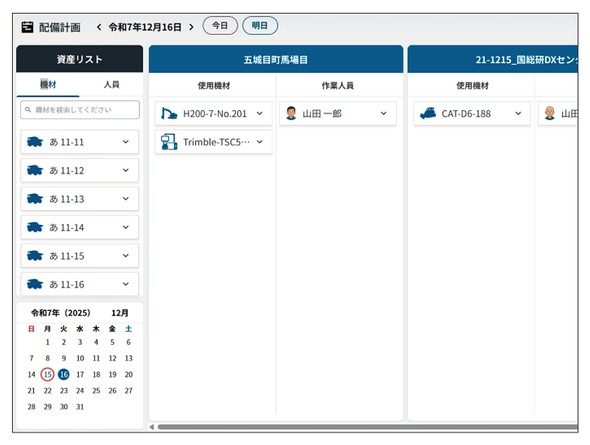Open the 山田 一郎 worker dropdown chevron

pyautogui.click(x=383, y=113)
